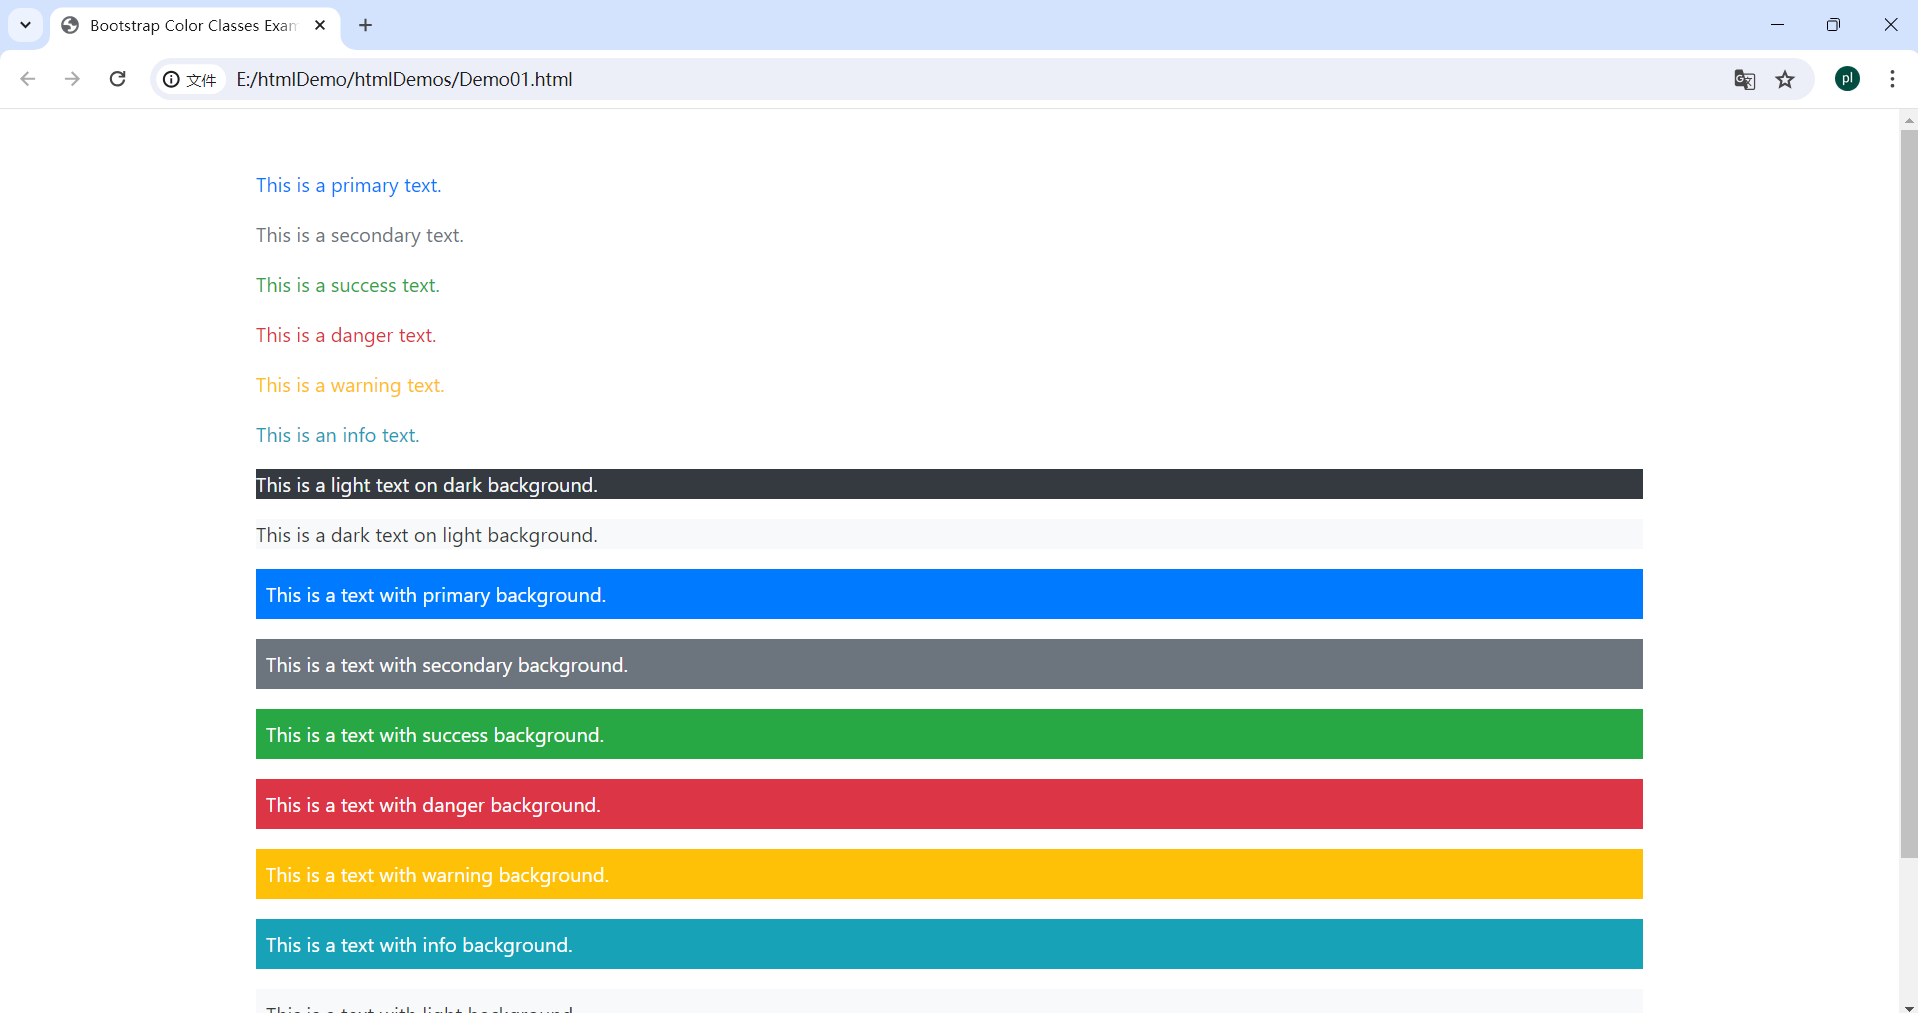Click the teal info background block

tap(949, 944)
